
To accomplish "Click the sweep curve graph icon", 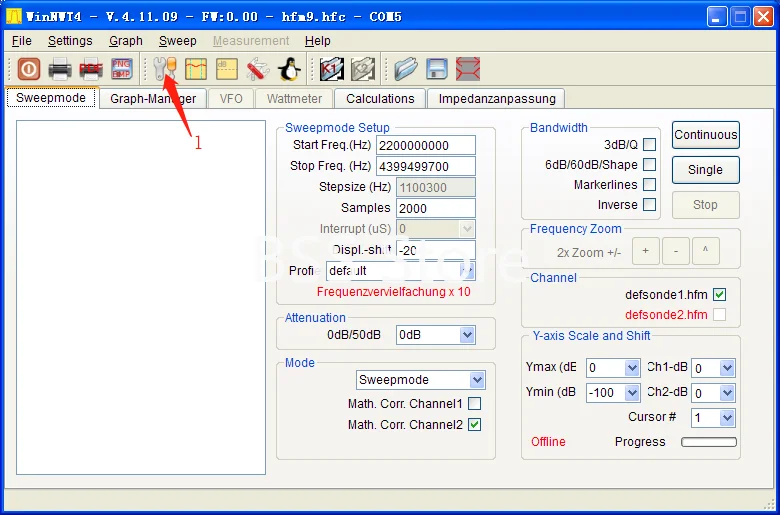I will click(x=196, y=69).
